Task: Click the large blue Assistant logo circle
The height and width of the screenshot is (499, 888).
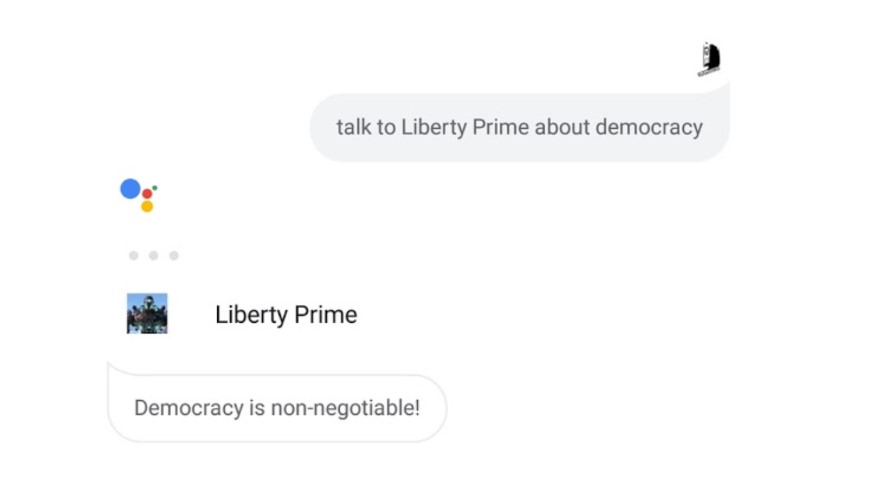Action: coord(130,189)
